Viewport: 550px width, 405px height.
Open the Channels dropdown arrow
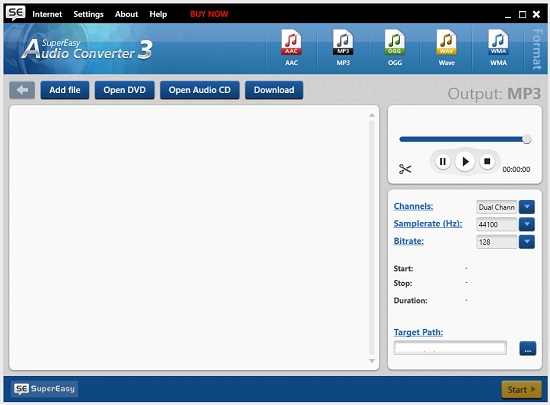(527, 207)
